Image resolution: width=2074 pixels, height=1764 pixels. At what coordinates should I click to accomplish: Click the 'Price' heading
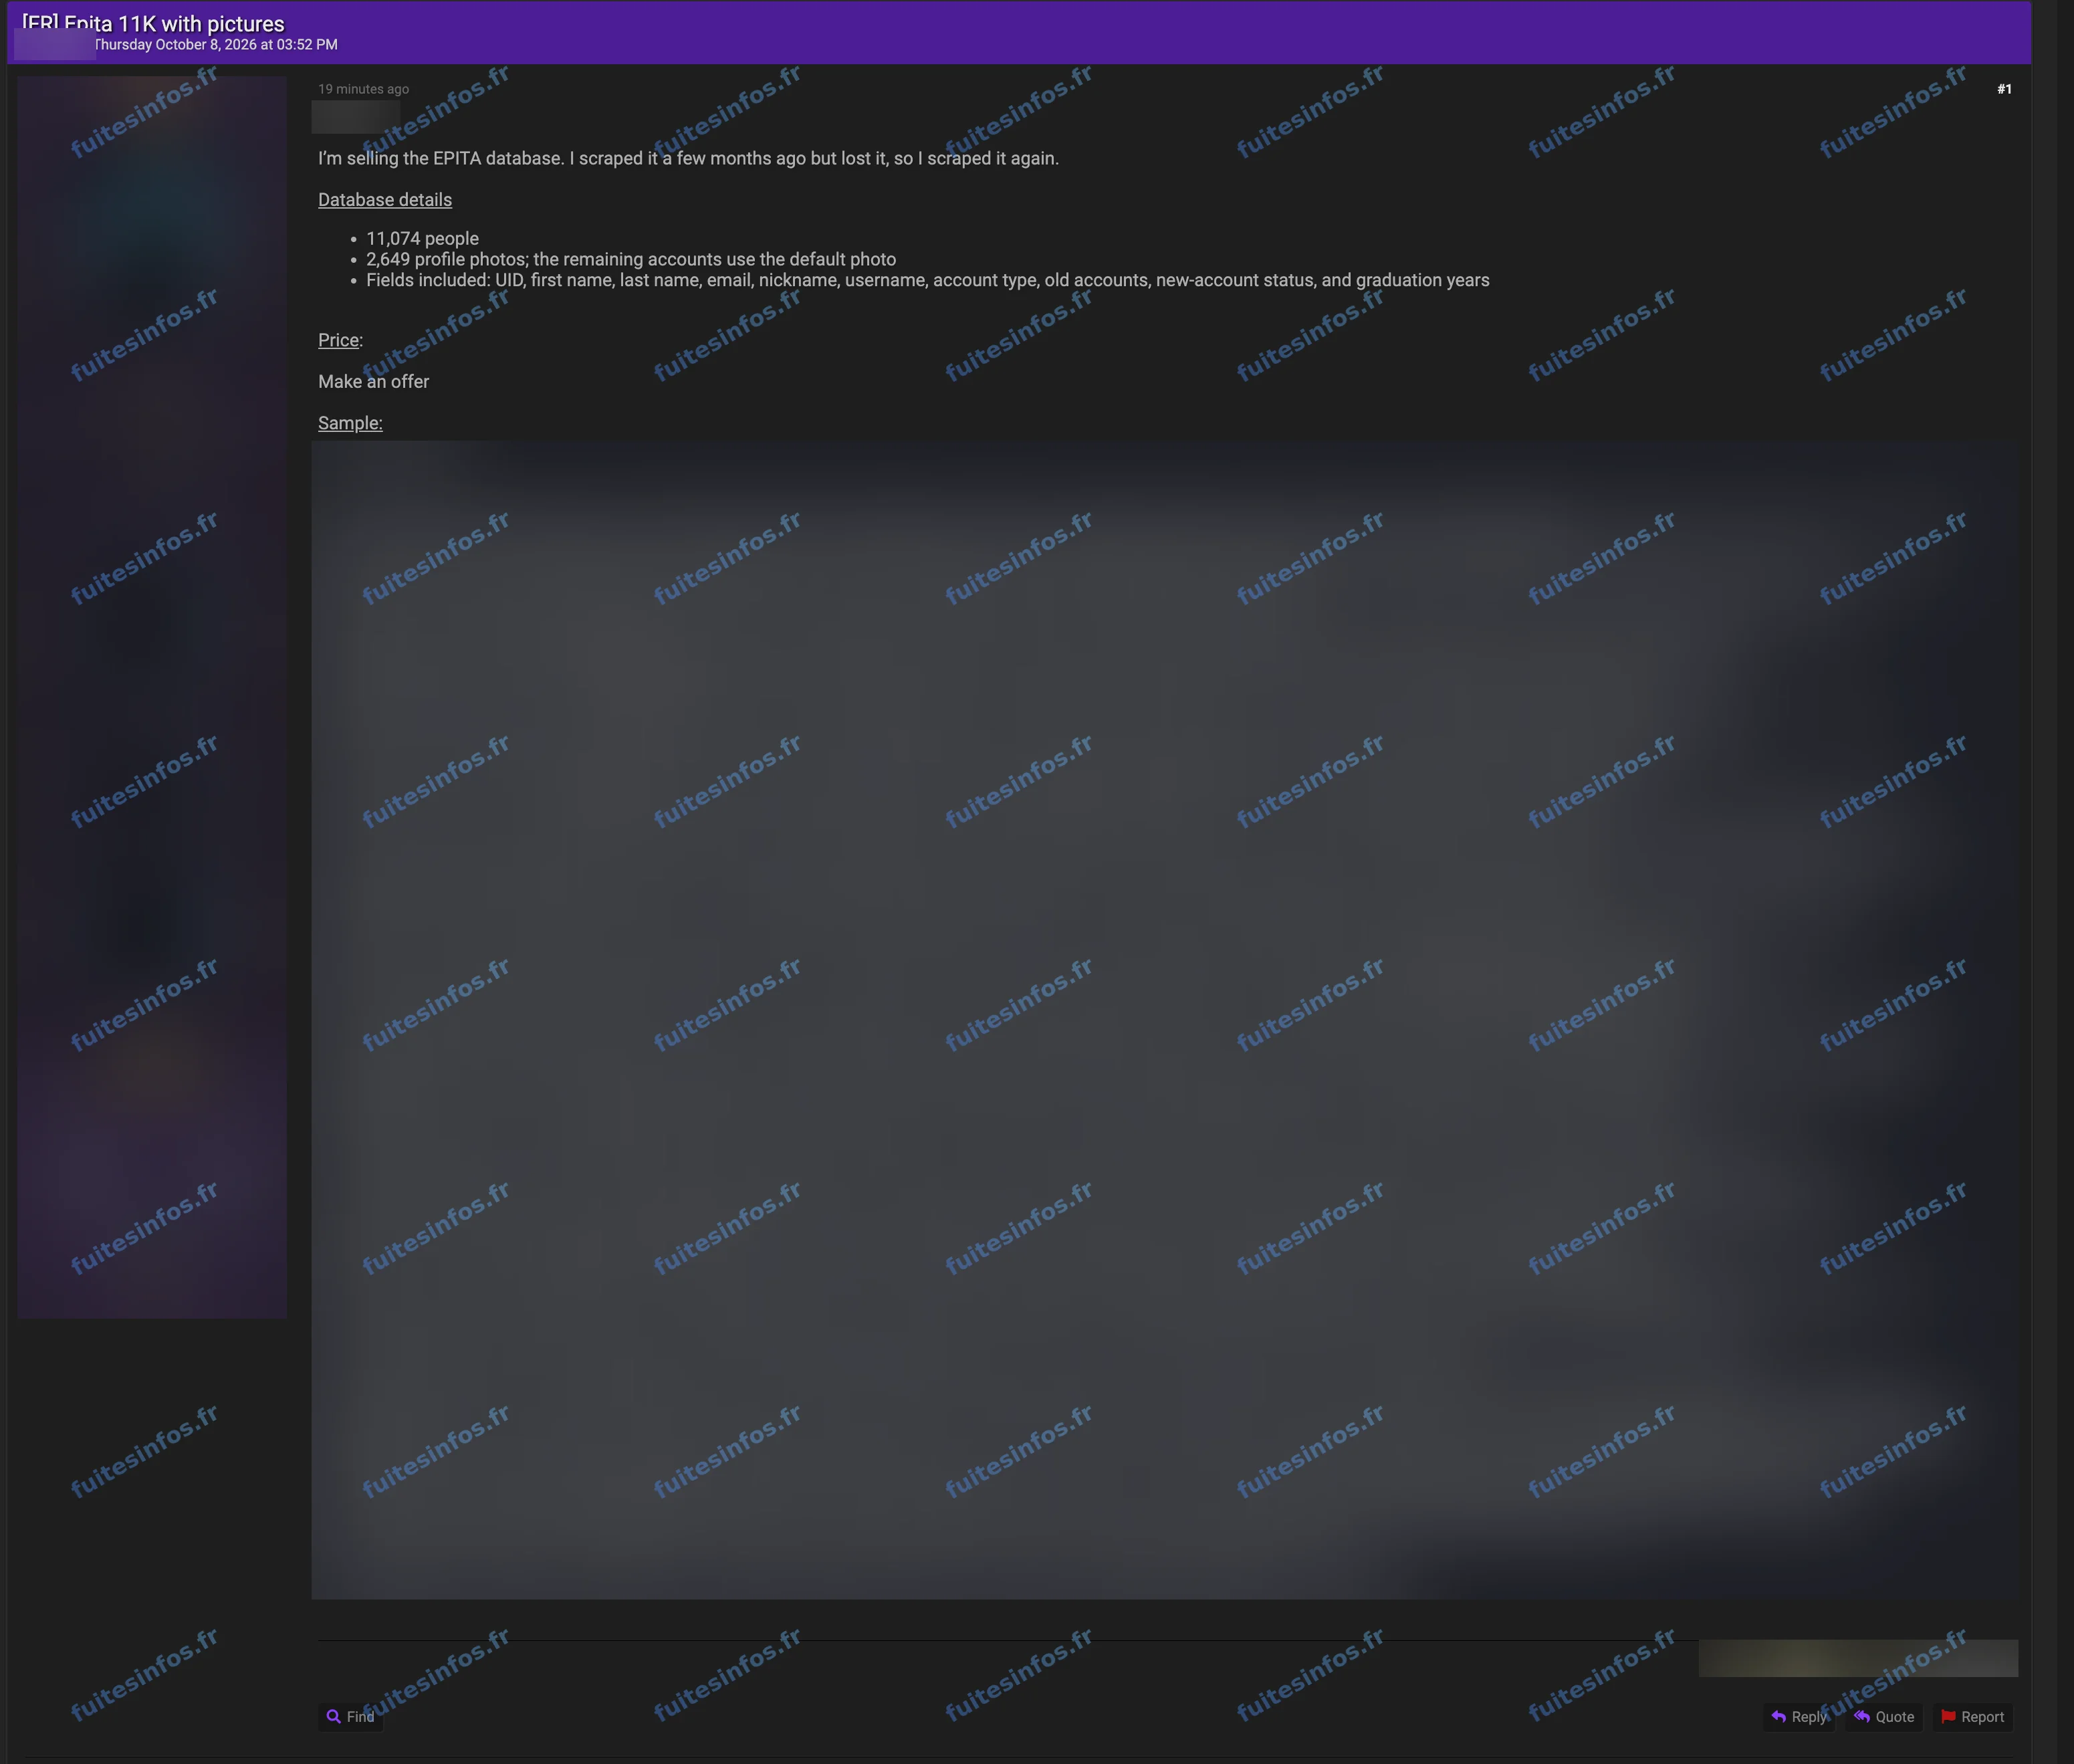(x=339, y=340)
